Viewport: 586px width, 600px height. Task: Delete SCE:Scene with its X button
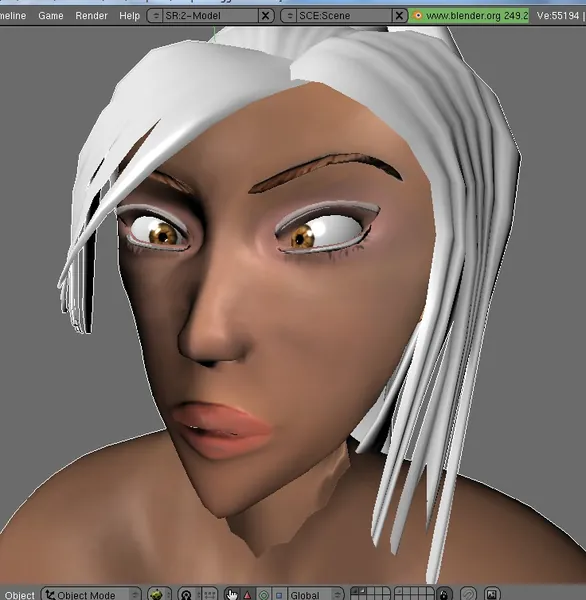(399, 16)
